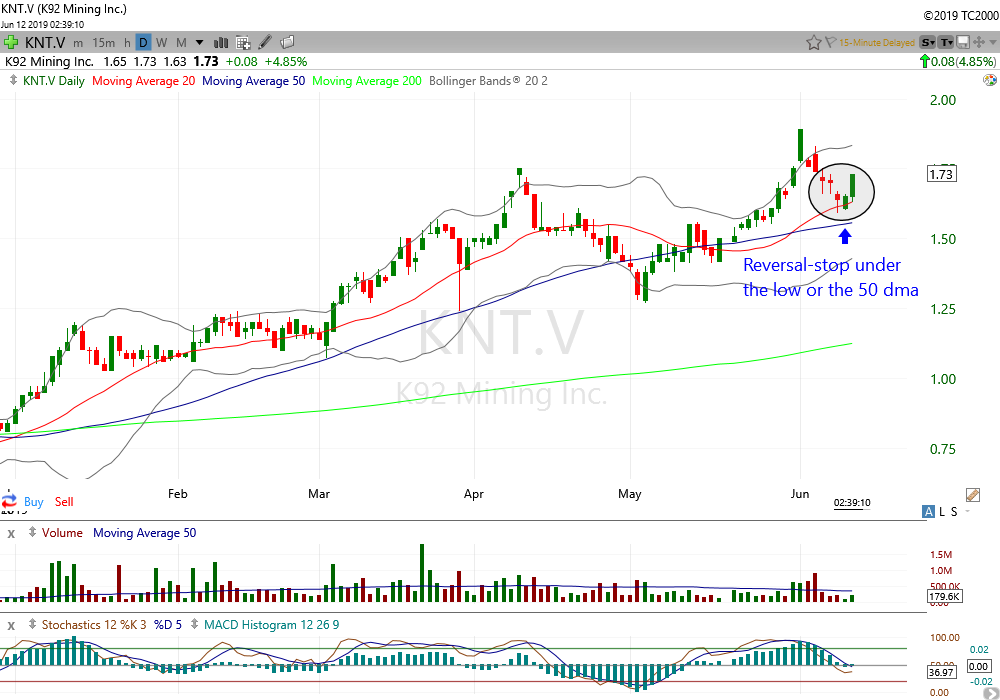Image resolution: width=1000 pixels, height=700 pixels.
Task: Click the KNT.V Daily plot label
Action: point(54,81)
